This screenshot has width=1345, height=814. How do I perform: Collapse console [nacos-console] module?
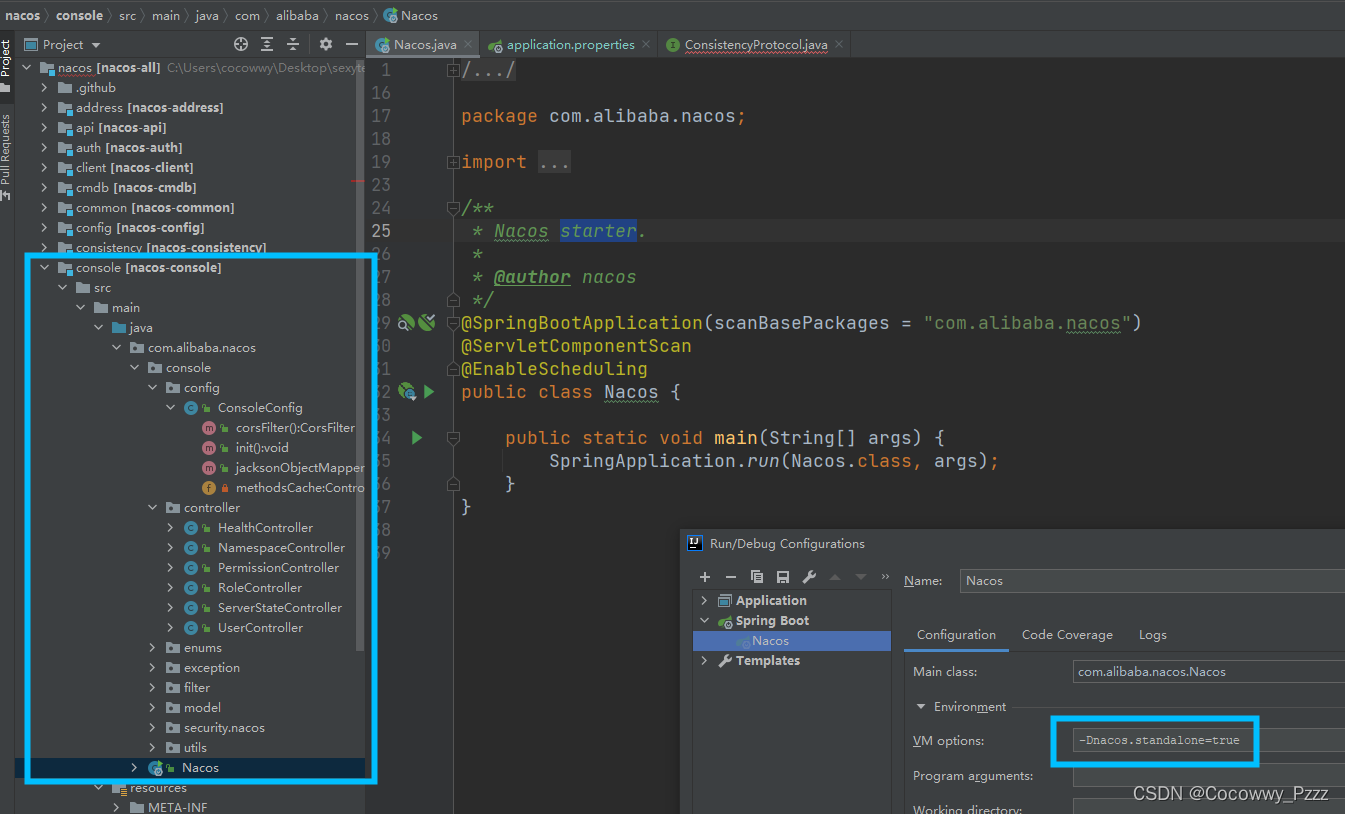[44, 268]
